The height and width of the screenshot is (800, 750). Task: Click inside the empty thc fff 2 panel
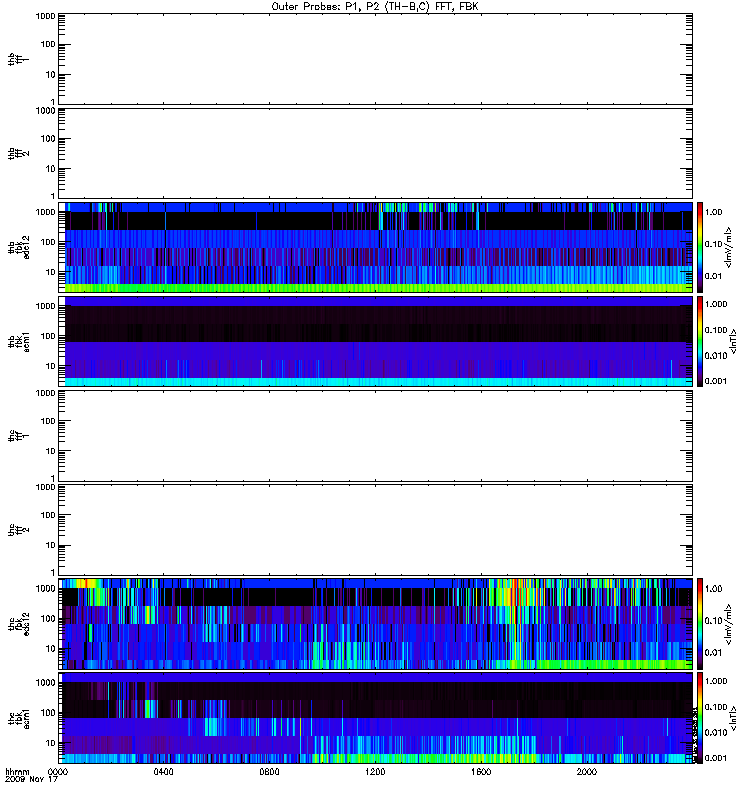375,530
